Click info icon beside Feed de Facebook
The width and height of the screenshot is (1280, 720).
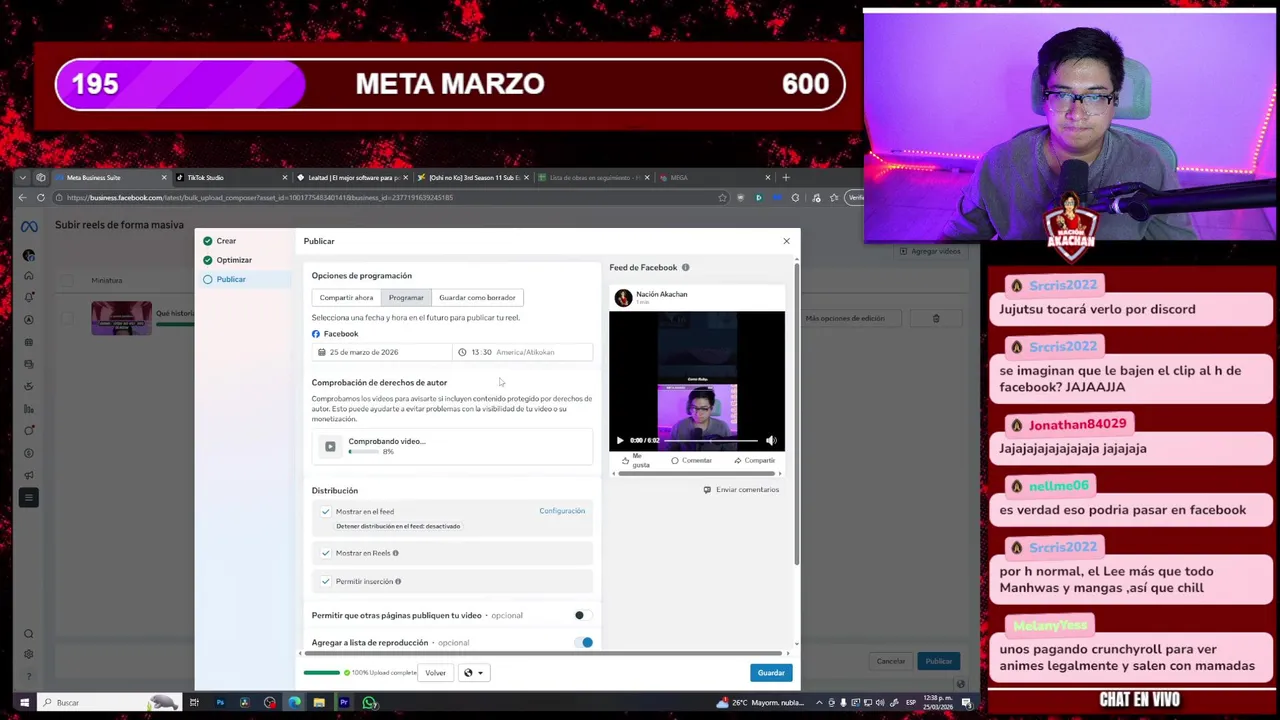(685, 267)
